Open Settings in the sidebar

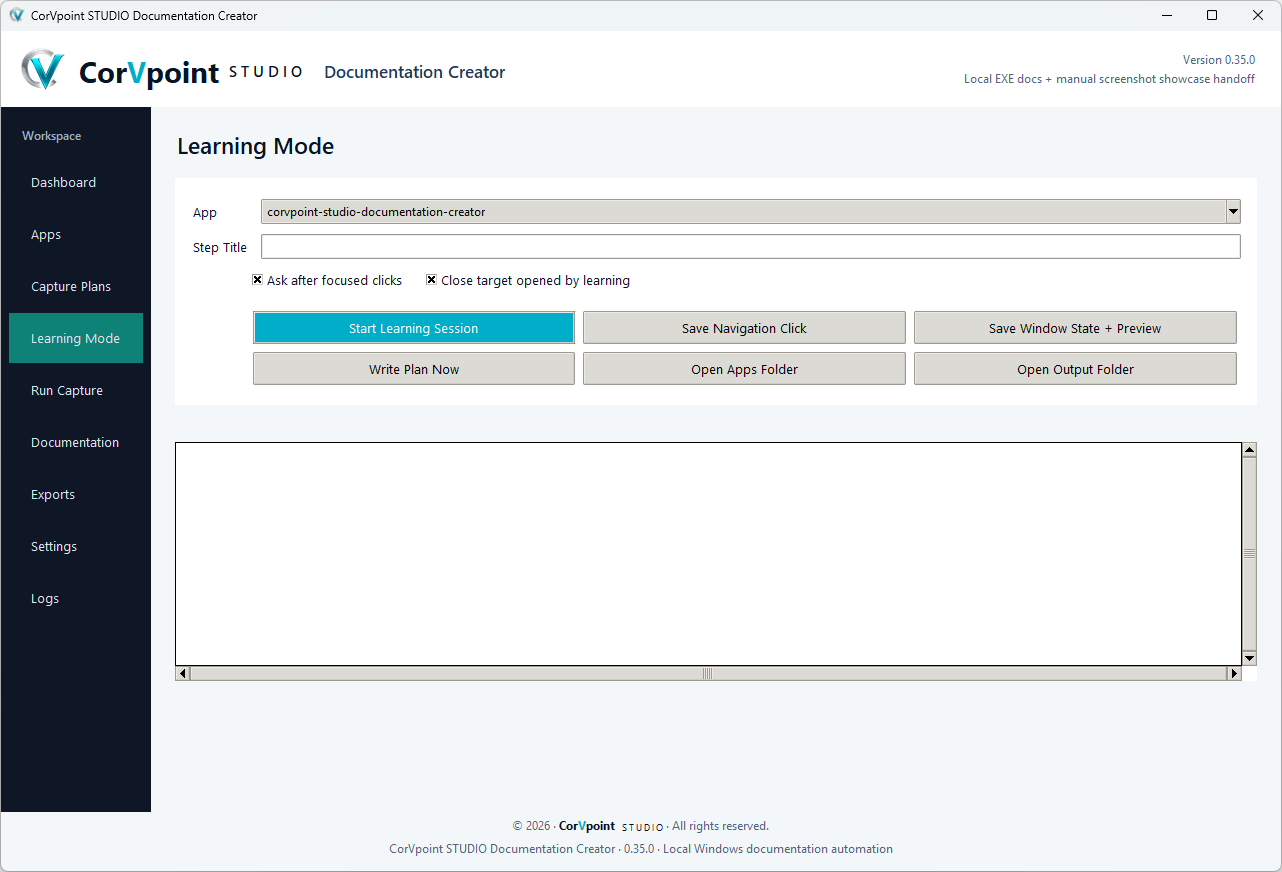pos(76,546)
